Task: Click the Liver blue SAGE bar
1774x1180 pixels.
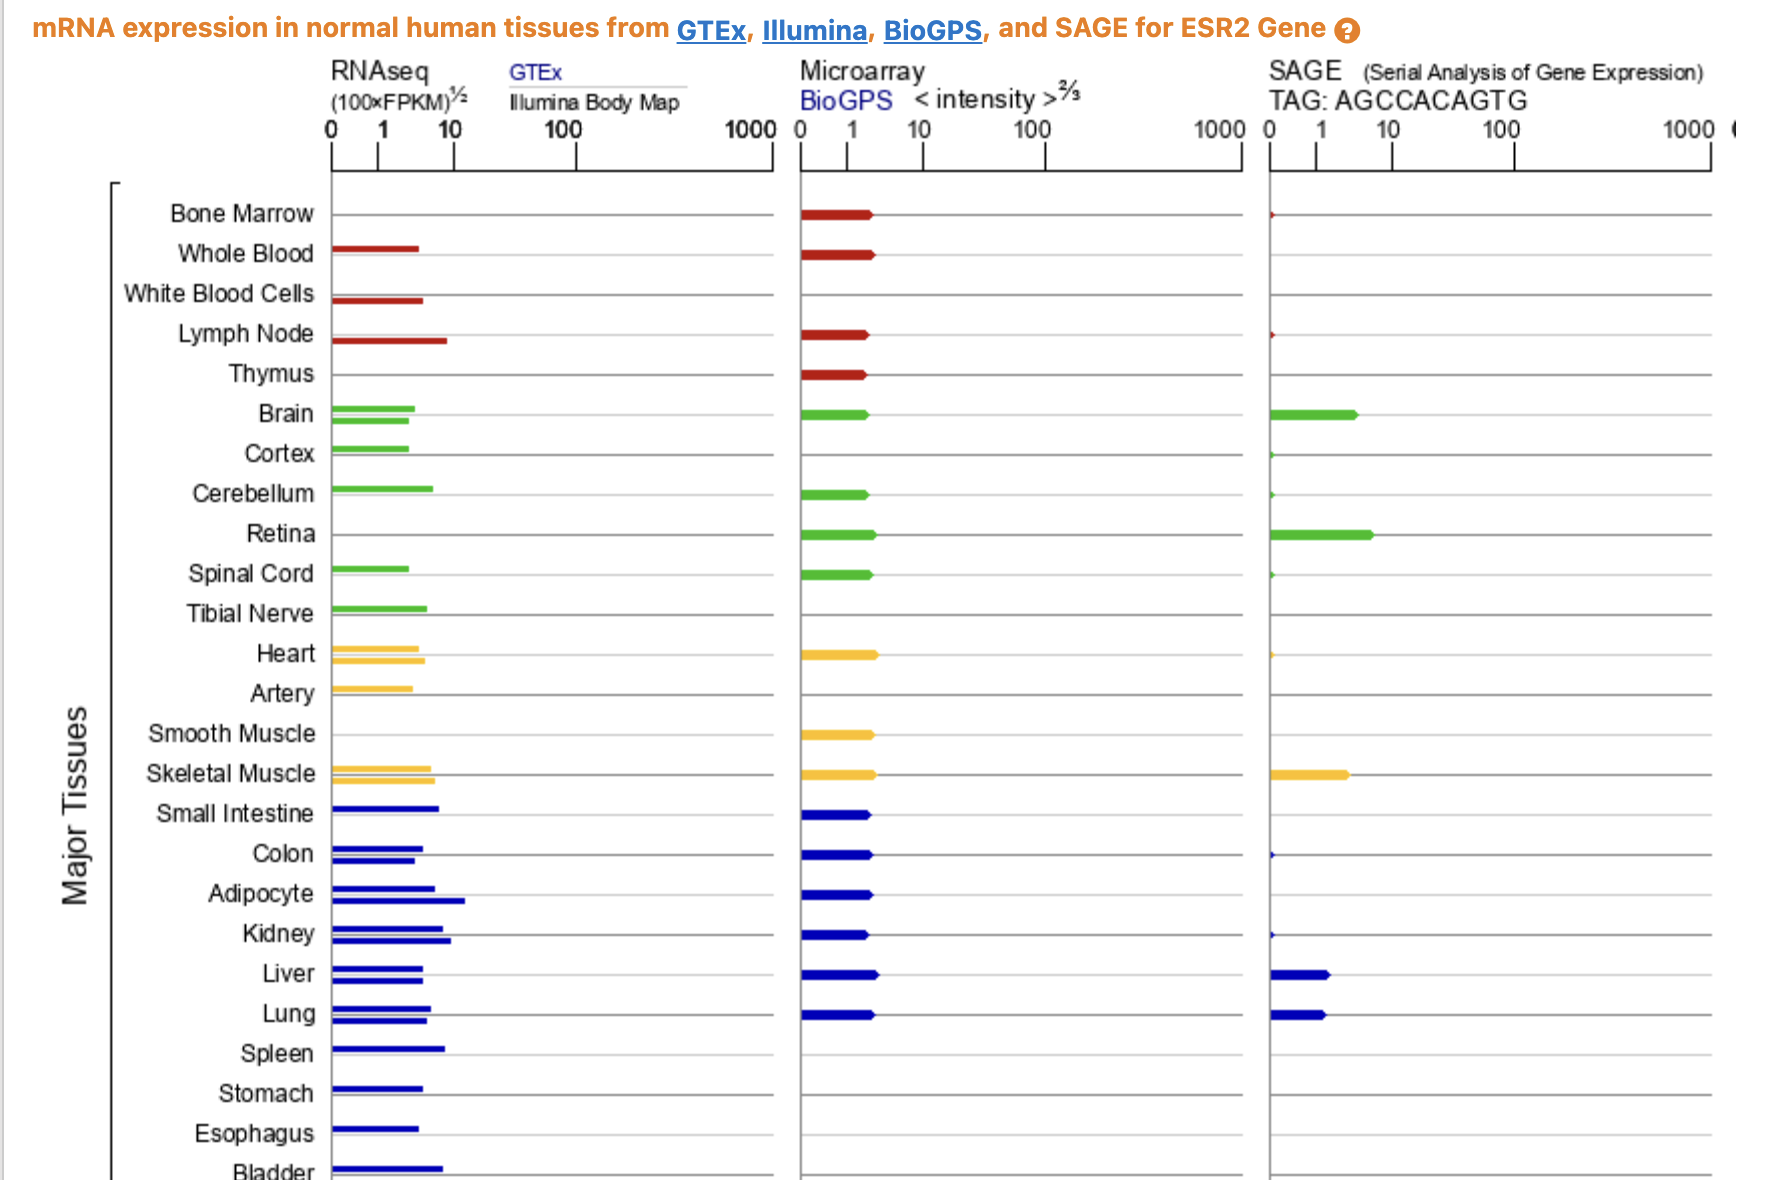Action: click(x=1300, y=975)
